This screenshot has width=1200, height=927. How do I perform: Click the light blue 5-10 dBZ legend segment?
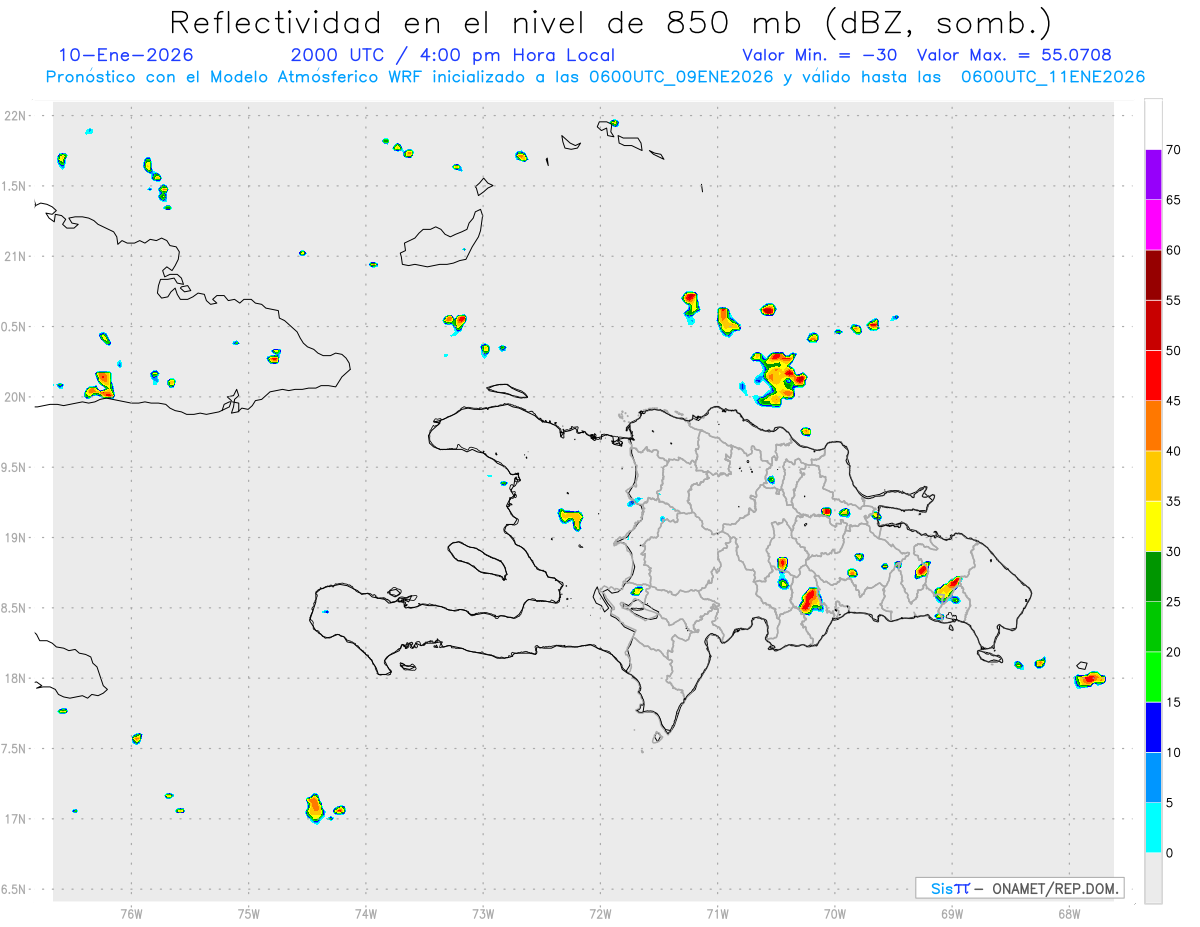pyautogui.click(x=1154, y=777)
